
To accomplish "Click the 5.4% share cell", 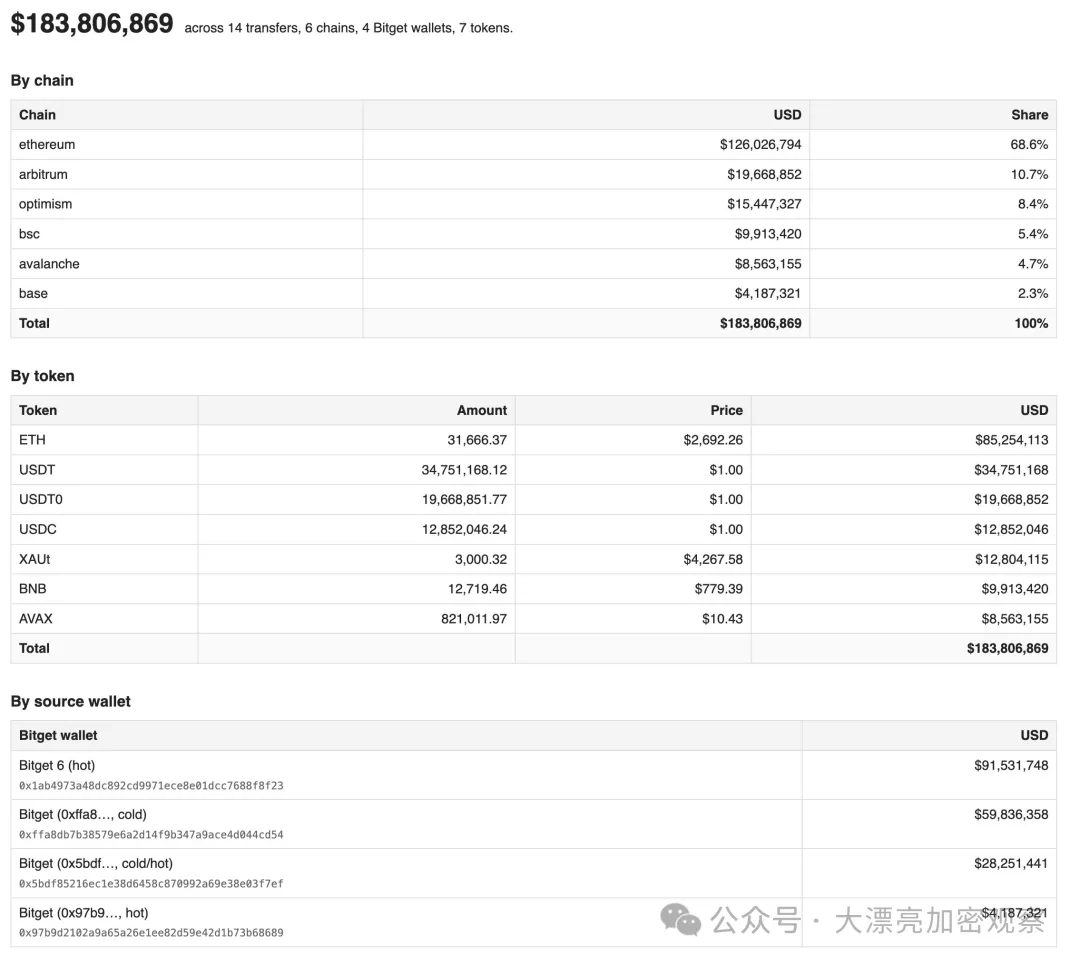I will [x=1032, y=234].
